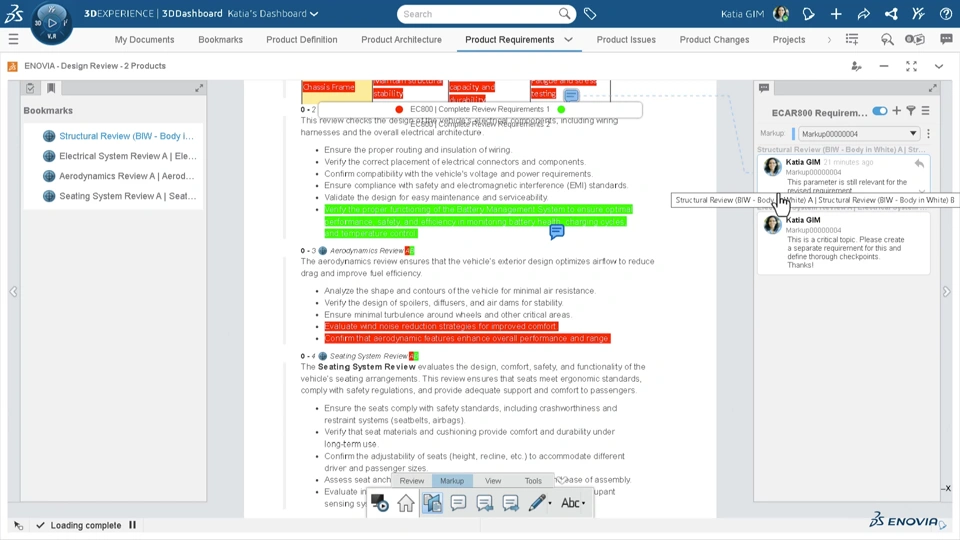Switch to Product Architecture tab
The image size is (960, 540).
coord(402,40)
